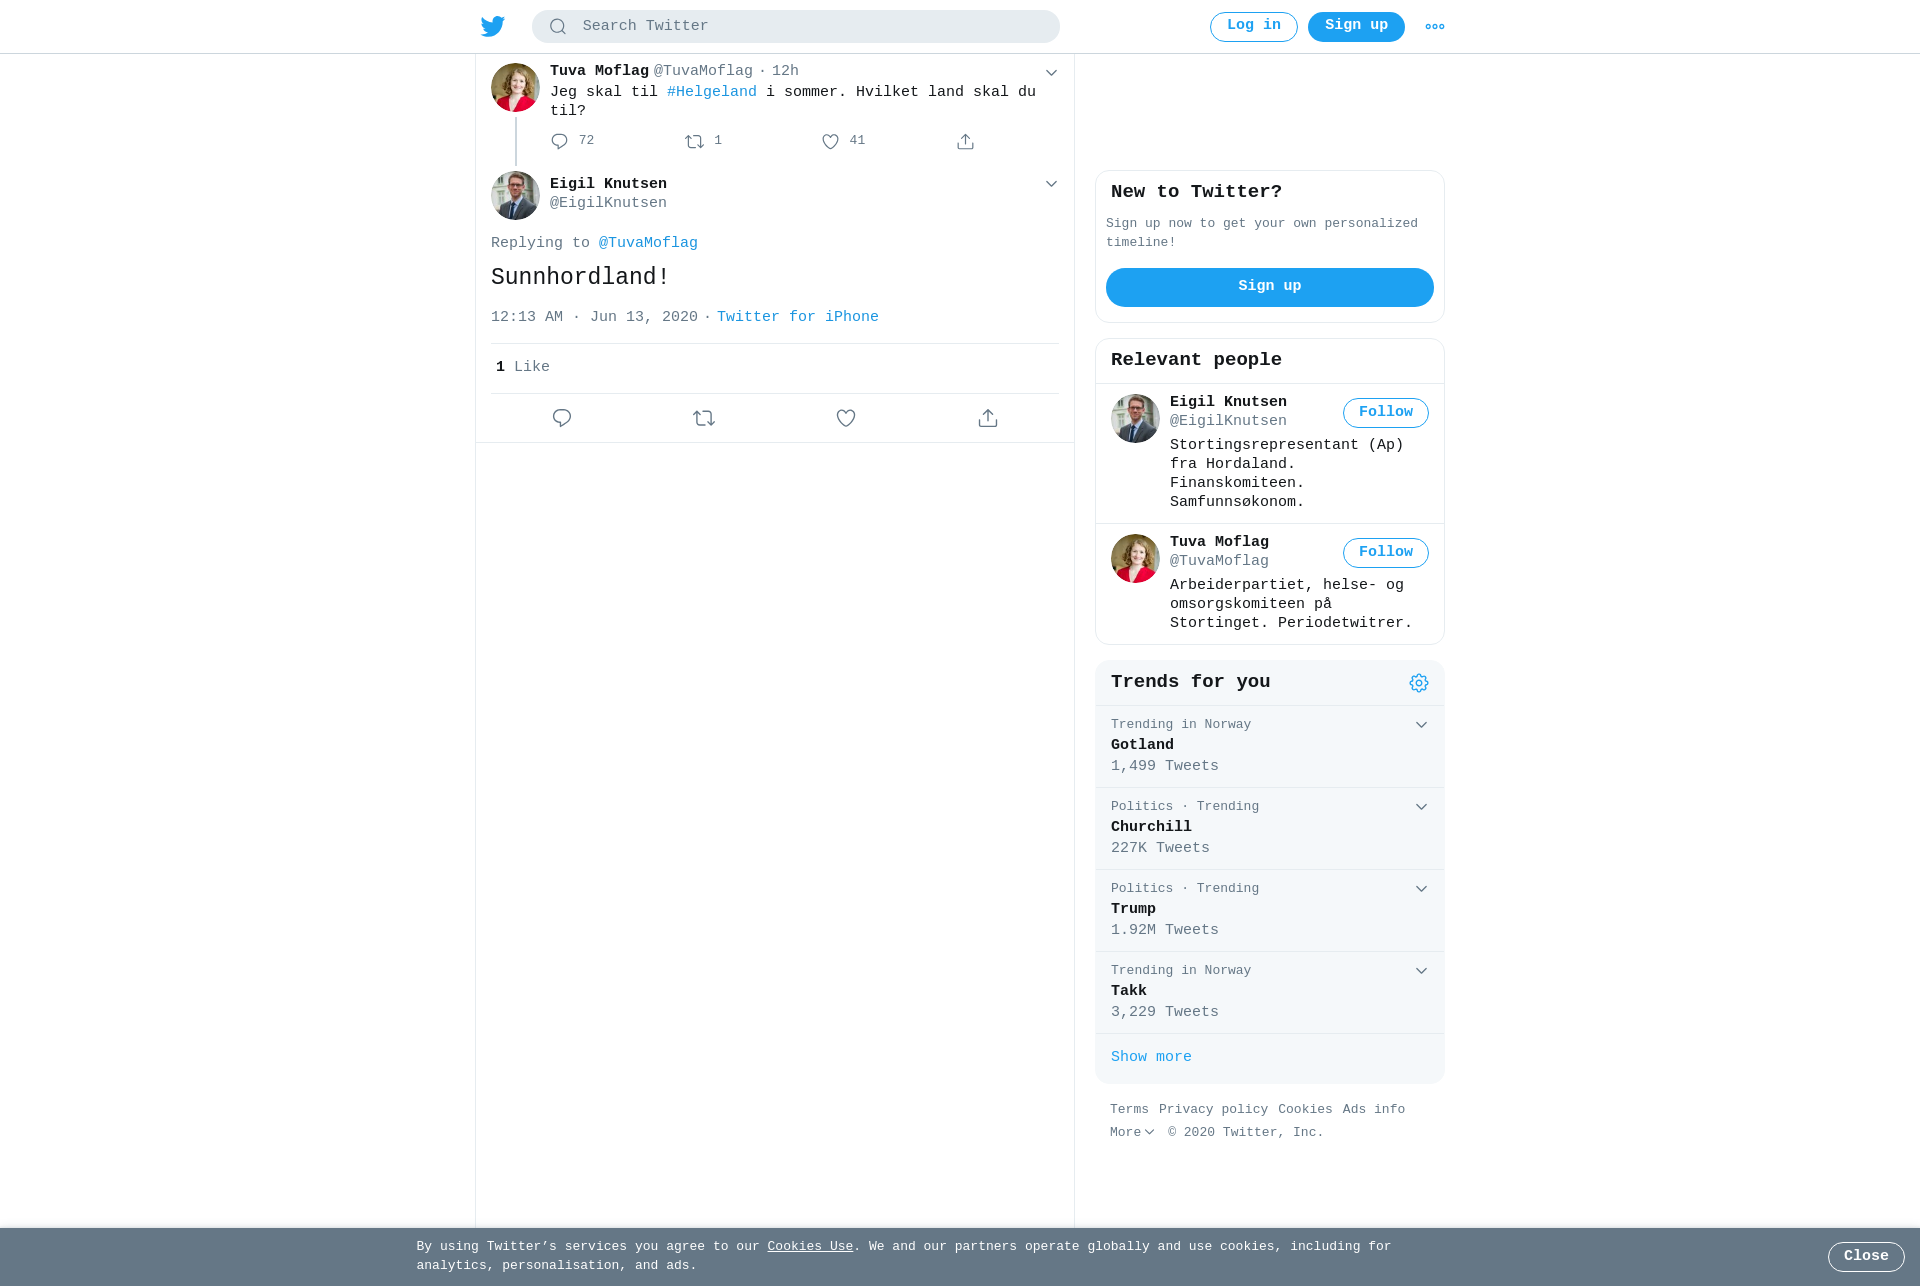This screenshot has height=1286, width=1920.
Task: Open chevron menu for Gotland trend
Action: pos(1421,725)
